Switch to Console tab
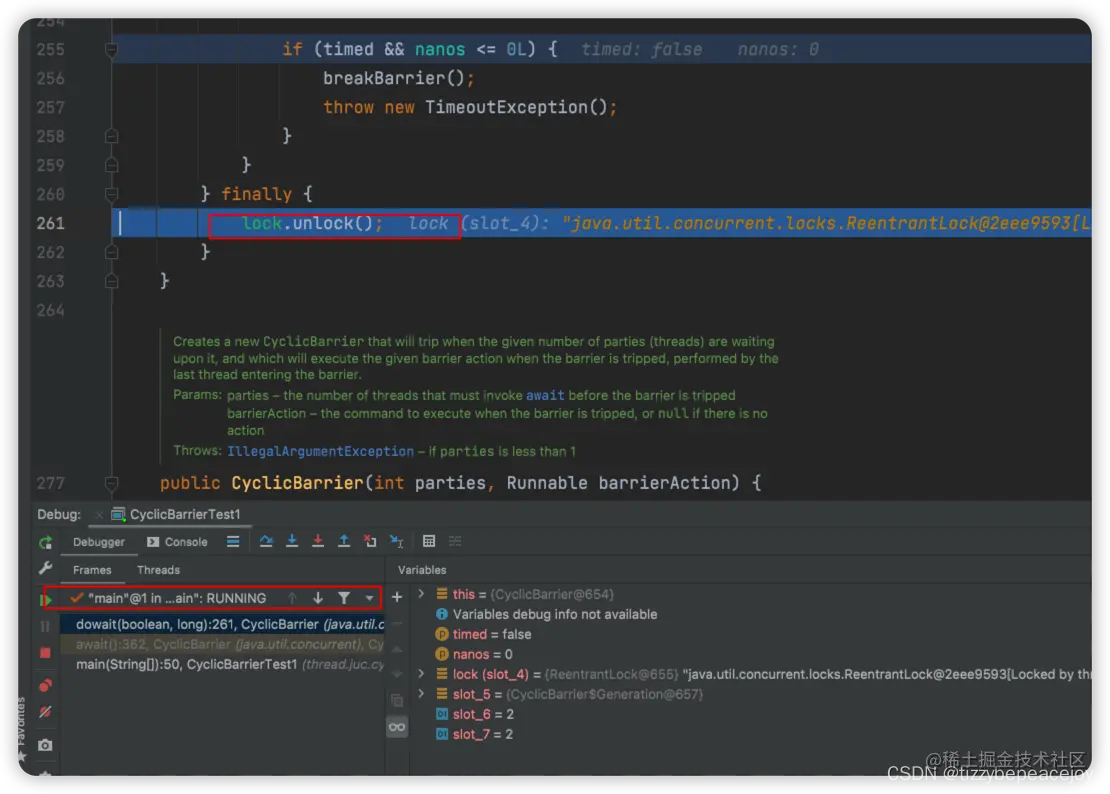Image resolution: width=1110 pixels, height=794 pixels. (x=178, y=542)
